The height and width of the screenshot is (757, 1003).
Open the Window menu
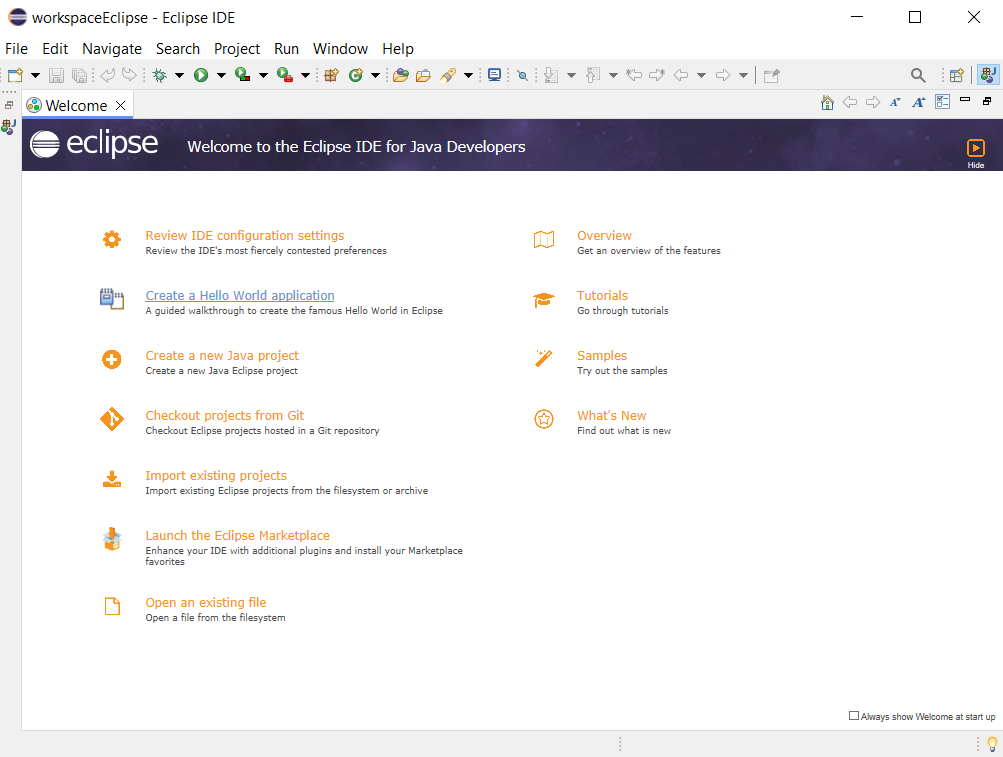point(340,49)
